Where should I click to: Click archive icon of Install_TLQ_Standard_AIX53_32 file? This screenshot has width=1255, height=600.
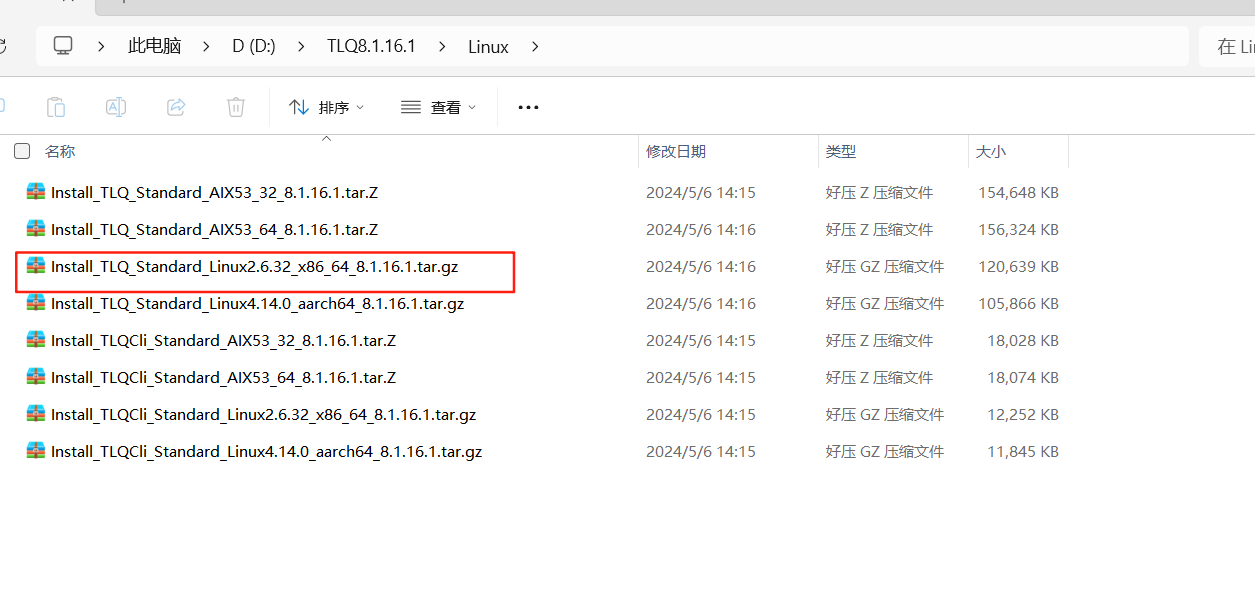click(x=36, y=192)
